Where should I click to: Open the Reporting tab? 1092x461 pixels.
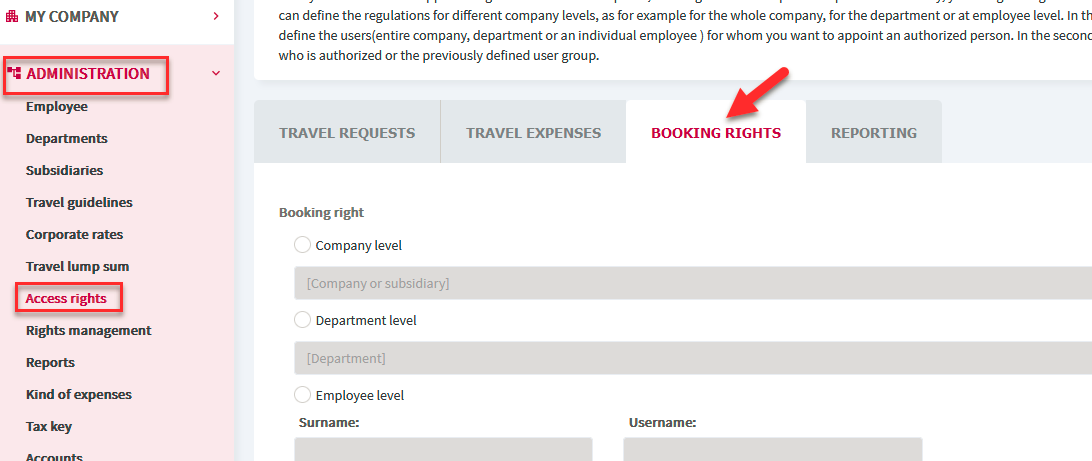(874, 133)
